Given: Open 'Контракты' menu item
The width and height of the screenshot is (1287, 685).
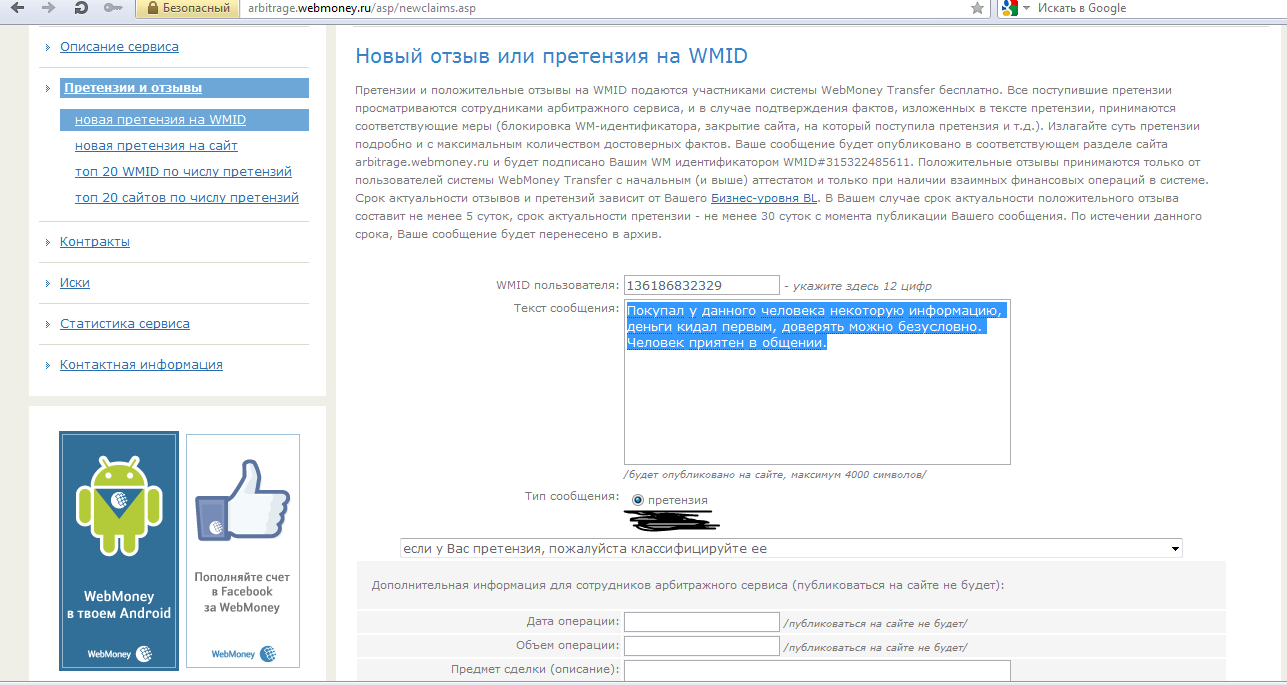Looking at the screenshot, I should 95,242.
